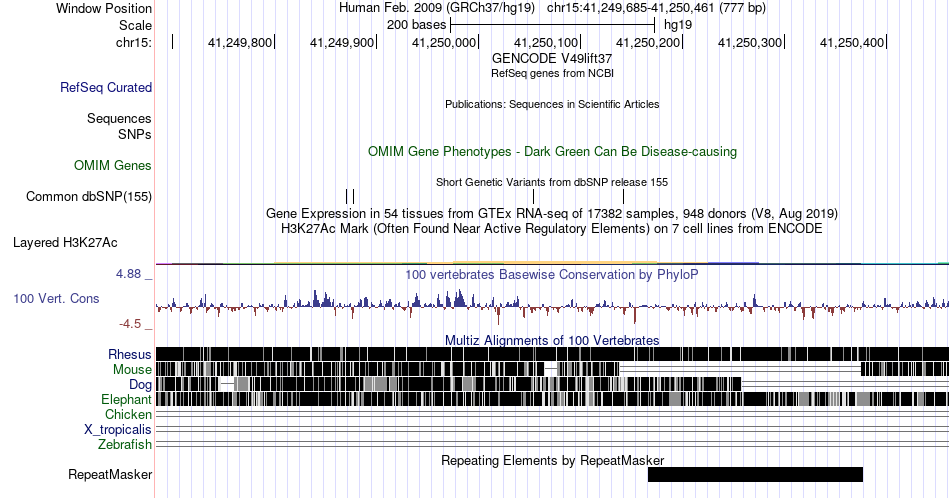950x498 pixels.
Task: Select the Common dbSNP(155) track label
Action: [x=89, y=196]
